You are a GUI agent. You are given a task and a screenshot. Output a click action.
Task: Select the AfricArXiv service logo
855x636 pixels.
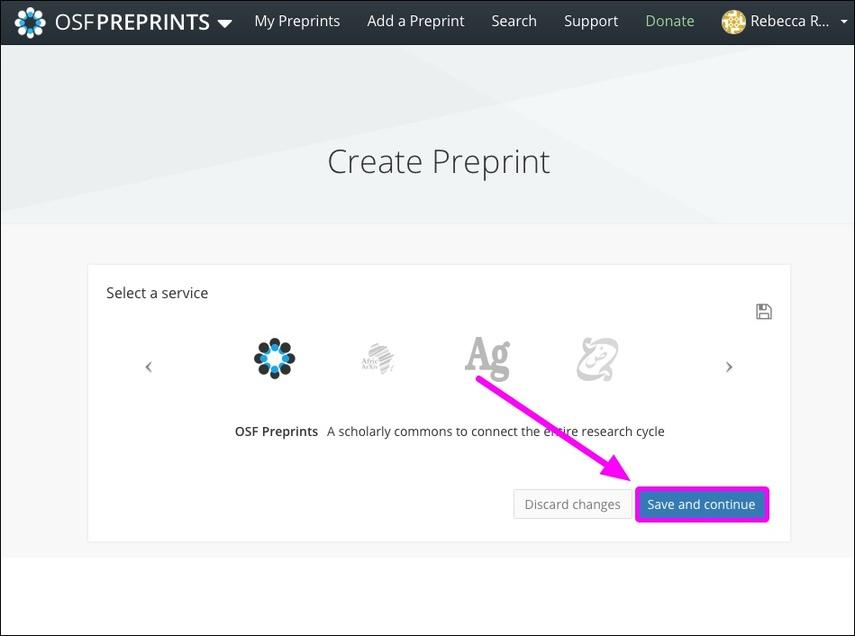[378, 359]
